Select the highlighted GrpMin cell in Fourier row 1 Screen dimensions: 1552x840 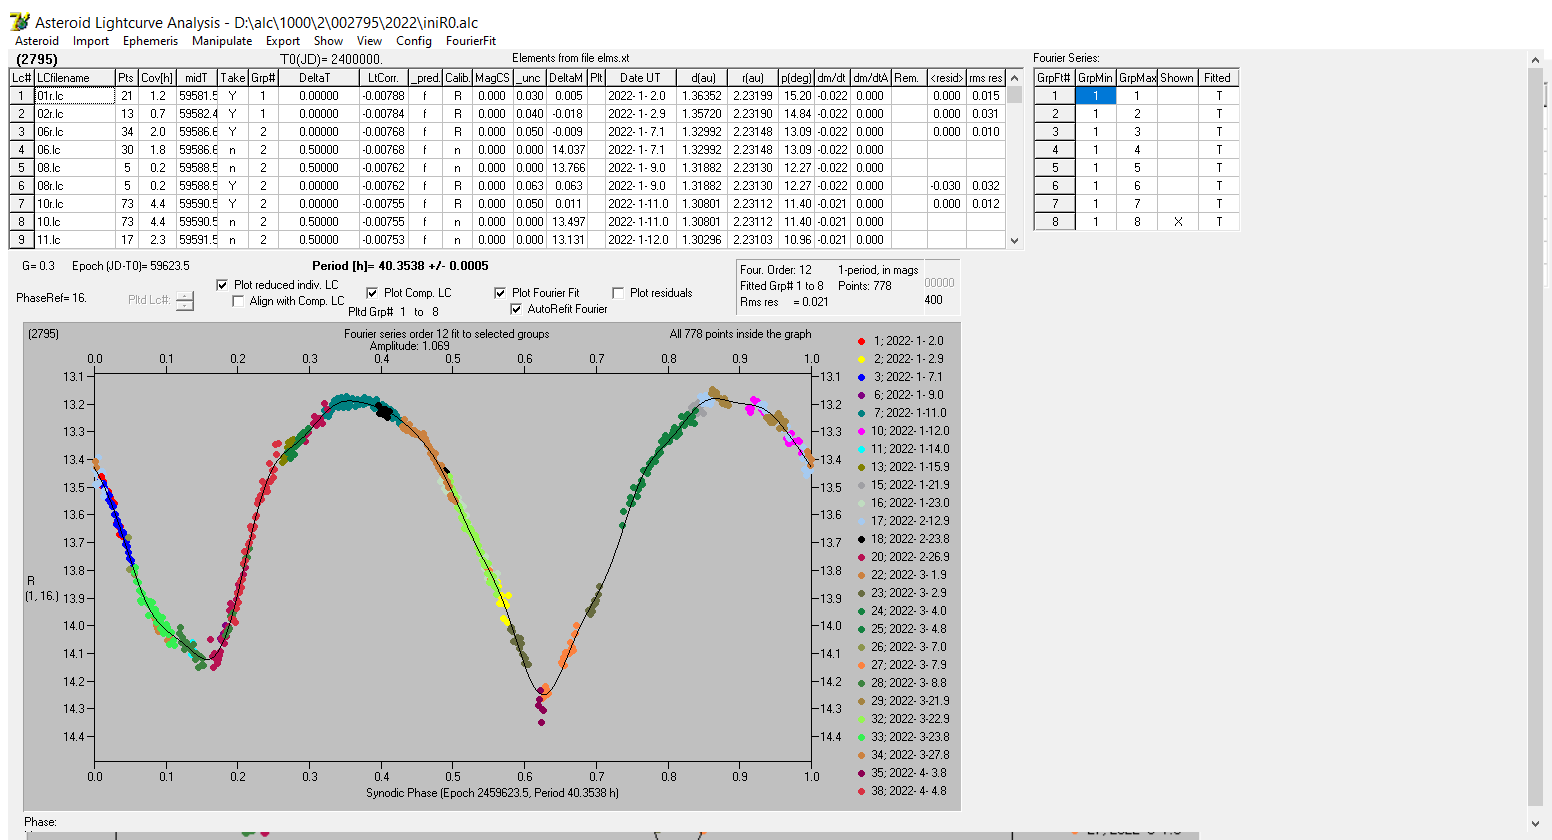pyautogui.click(x=1095, y=96)
